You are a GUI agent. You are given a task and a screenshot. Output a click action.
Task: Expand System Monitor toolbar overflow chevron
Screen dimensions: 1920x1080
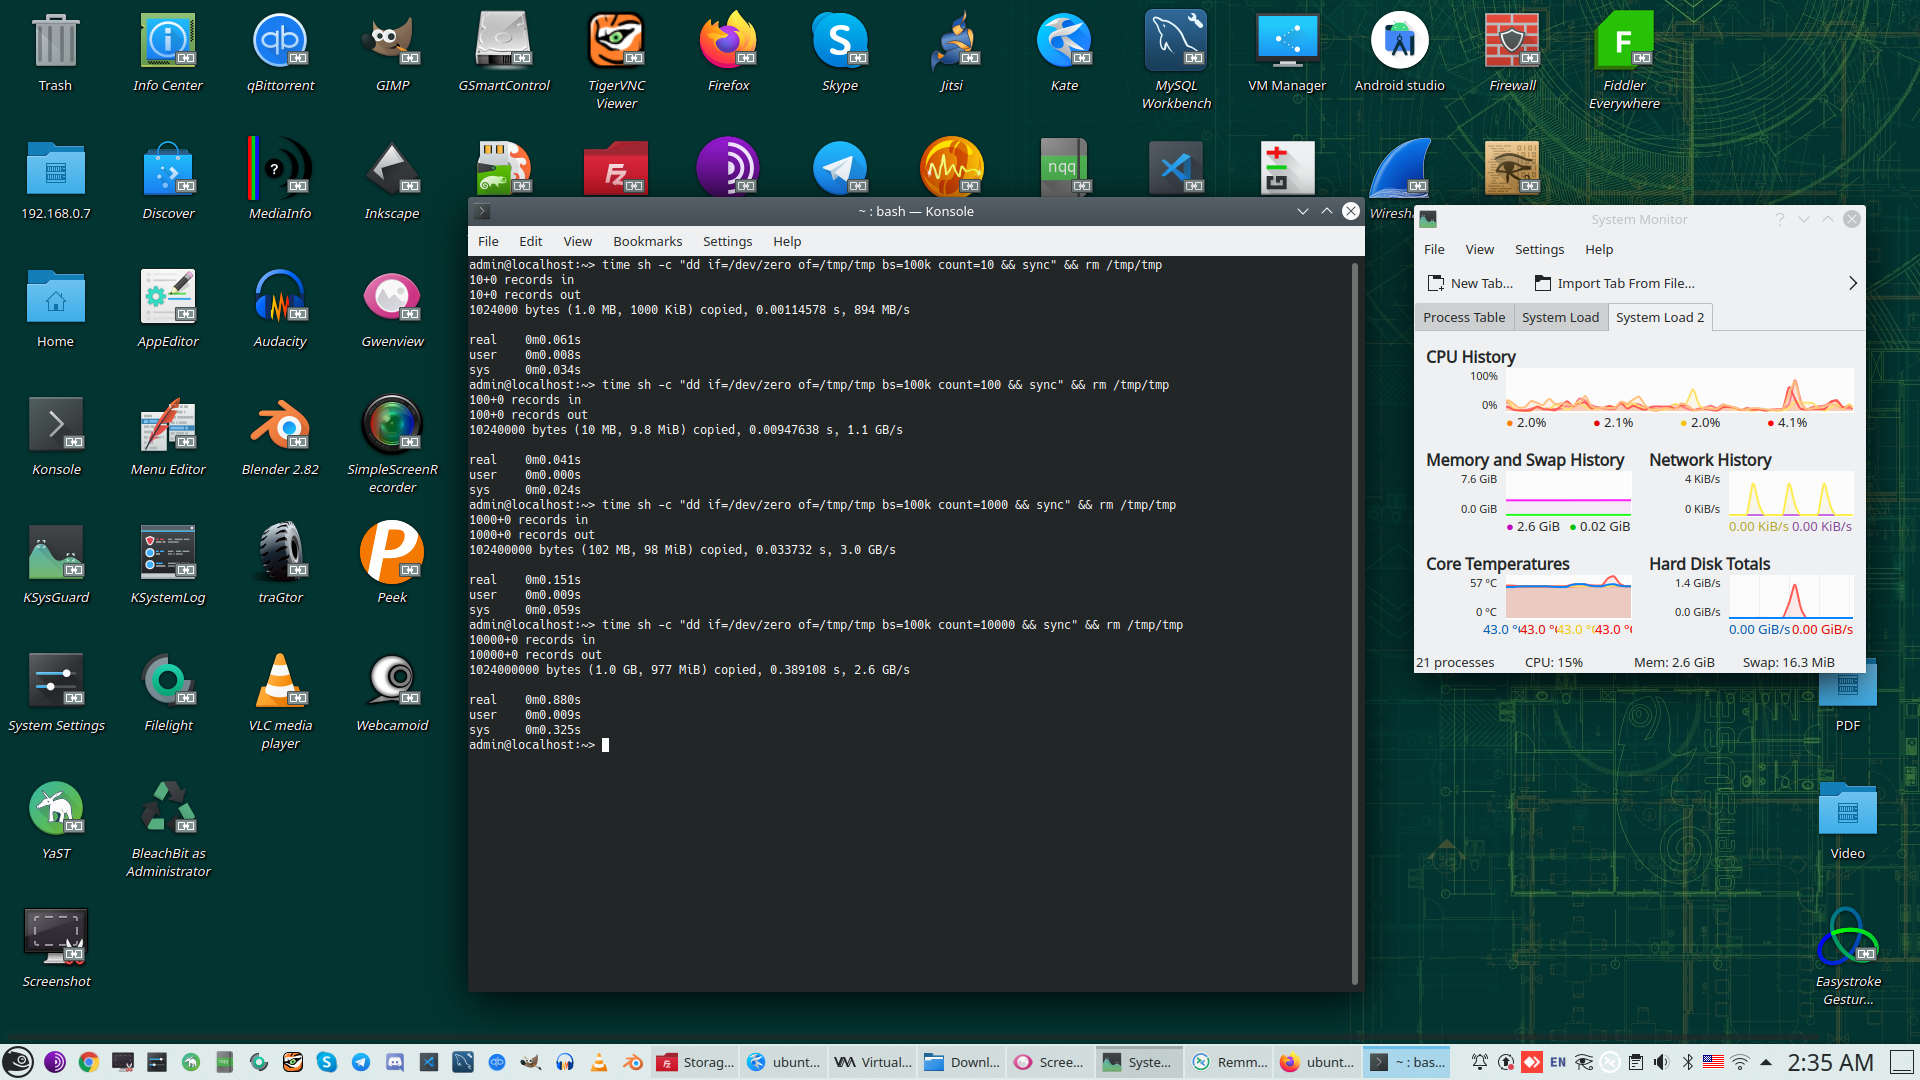click(1852, 283)
